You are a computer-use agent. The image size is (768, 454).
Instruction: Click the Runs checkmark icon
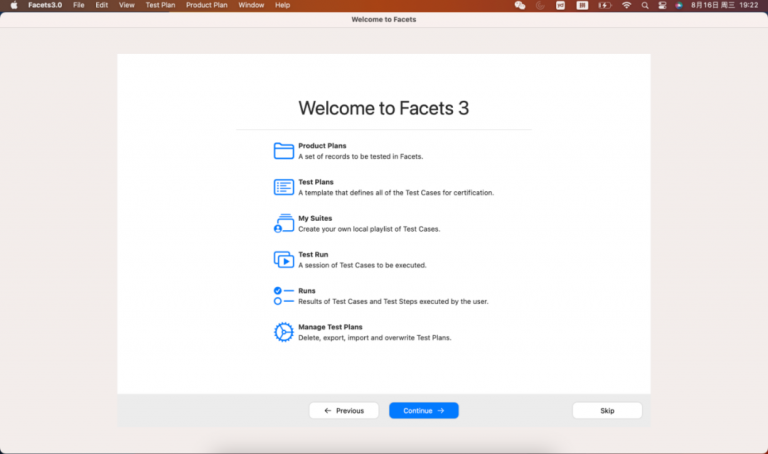click(x=278, y=290)
